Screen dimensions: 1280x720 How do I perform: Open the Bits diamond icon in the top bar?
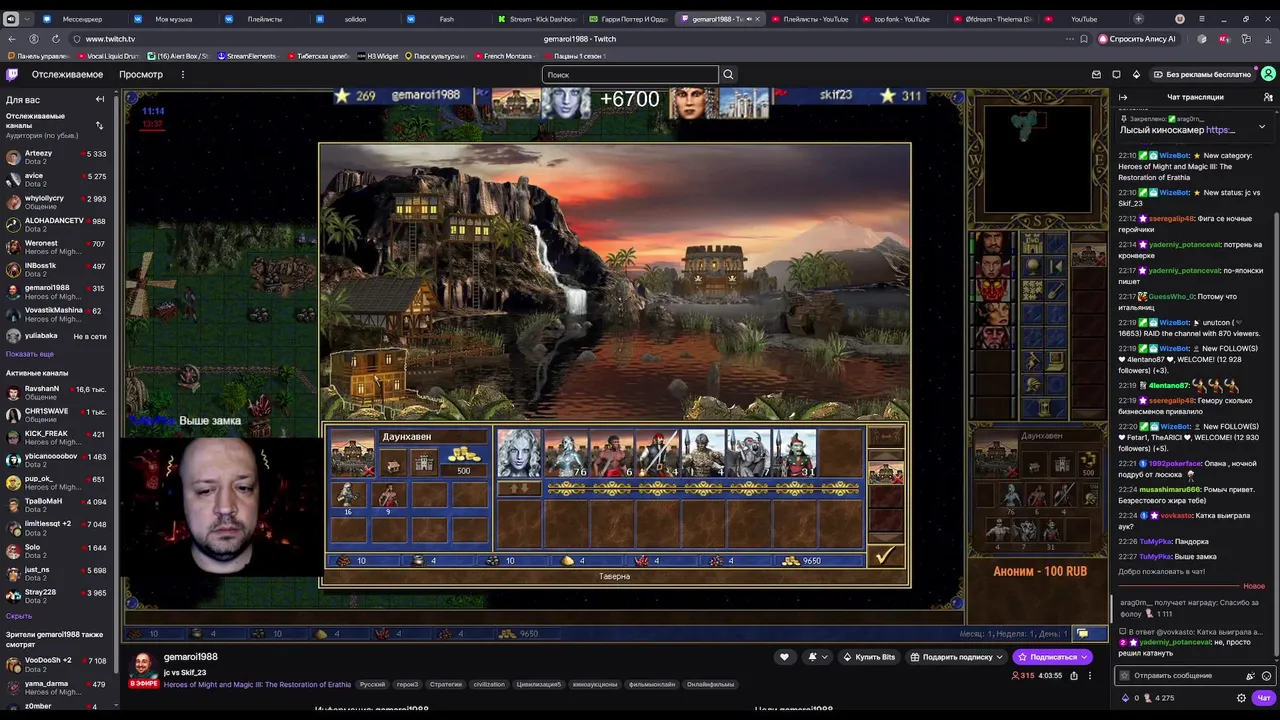click(1136, 74)
